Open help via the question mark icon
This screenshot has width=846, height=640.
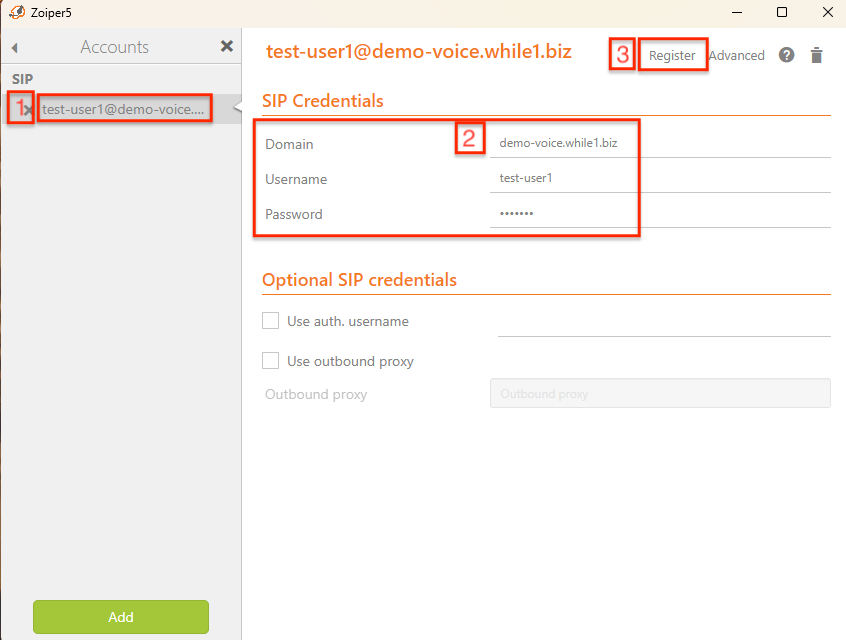tap(787, 55)
